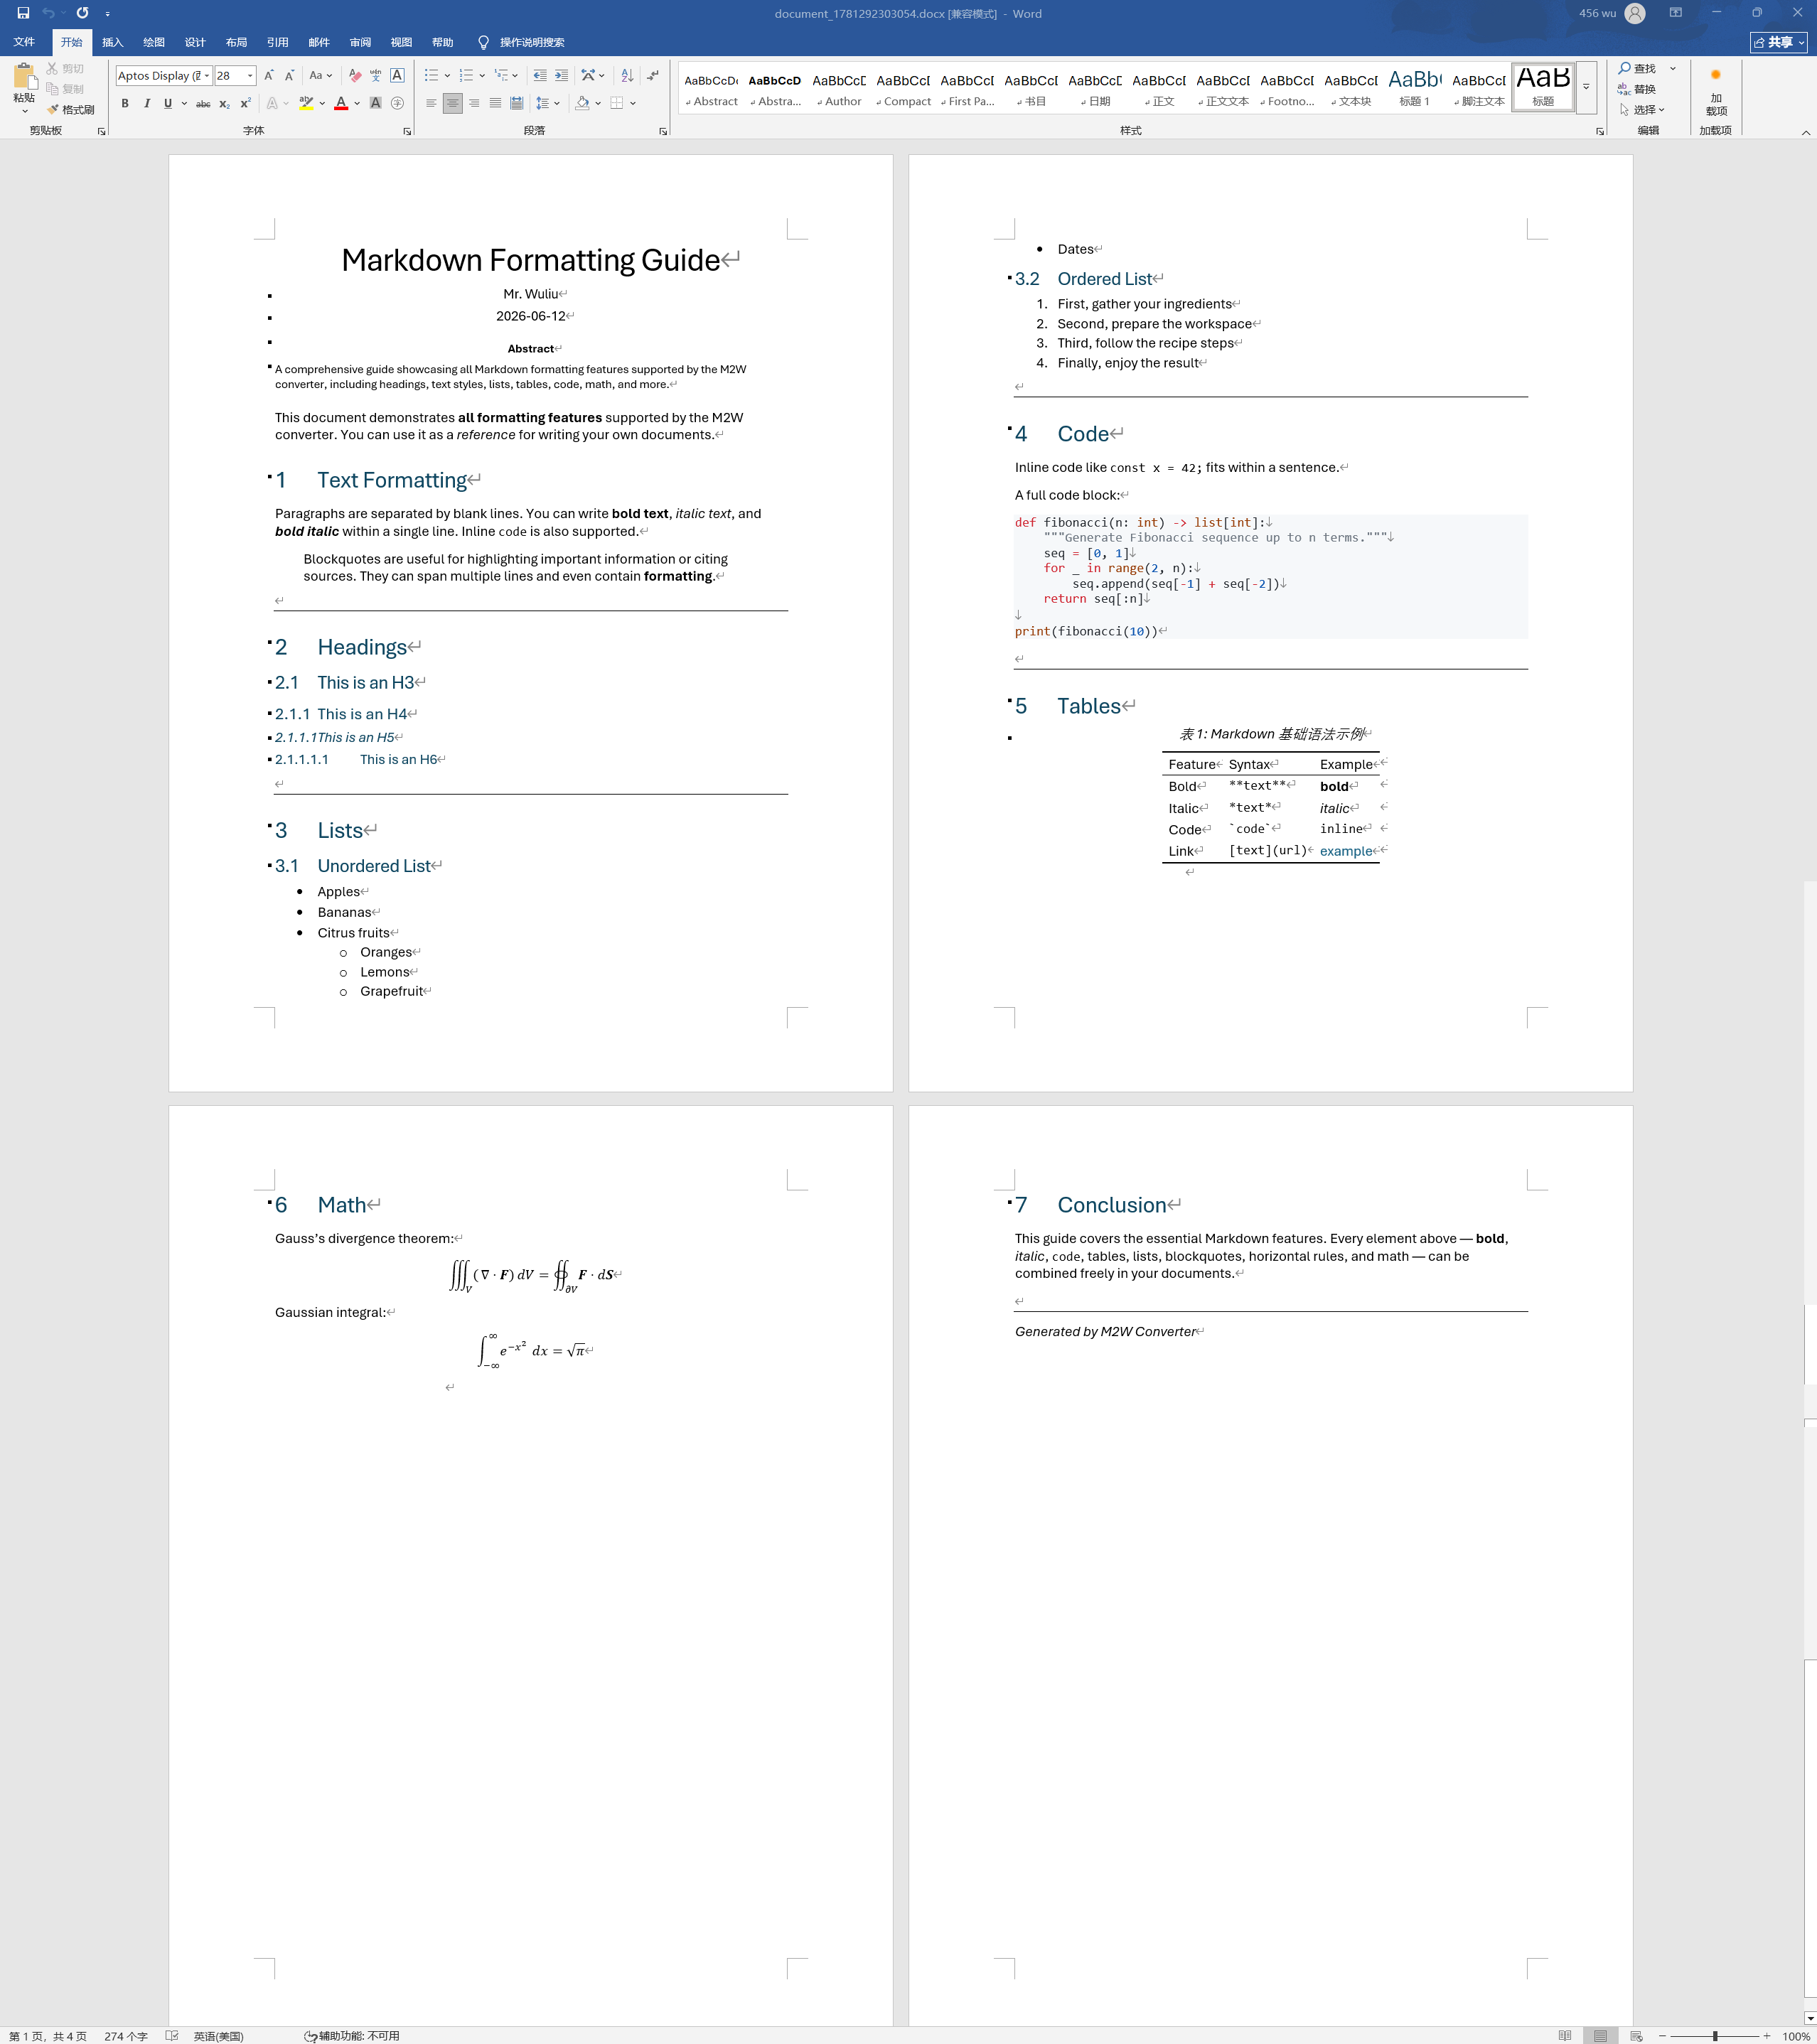1817x2044 pixels.
Task: Expand the bullet list dropdown arrow
Action: tap(447, 76)
